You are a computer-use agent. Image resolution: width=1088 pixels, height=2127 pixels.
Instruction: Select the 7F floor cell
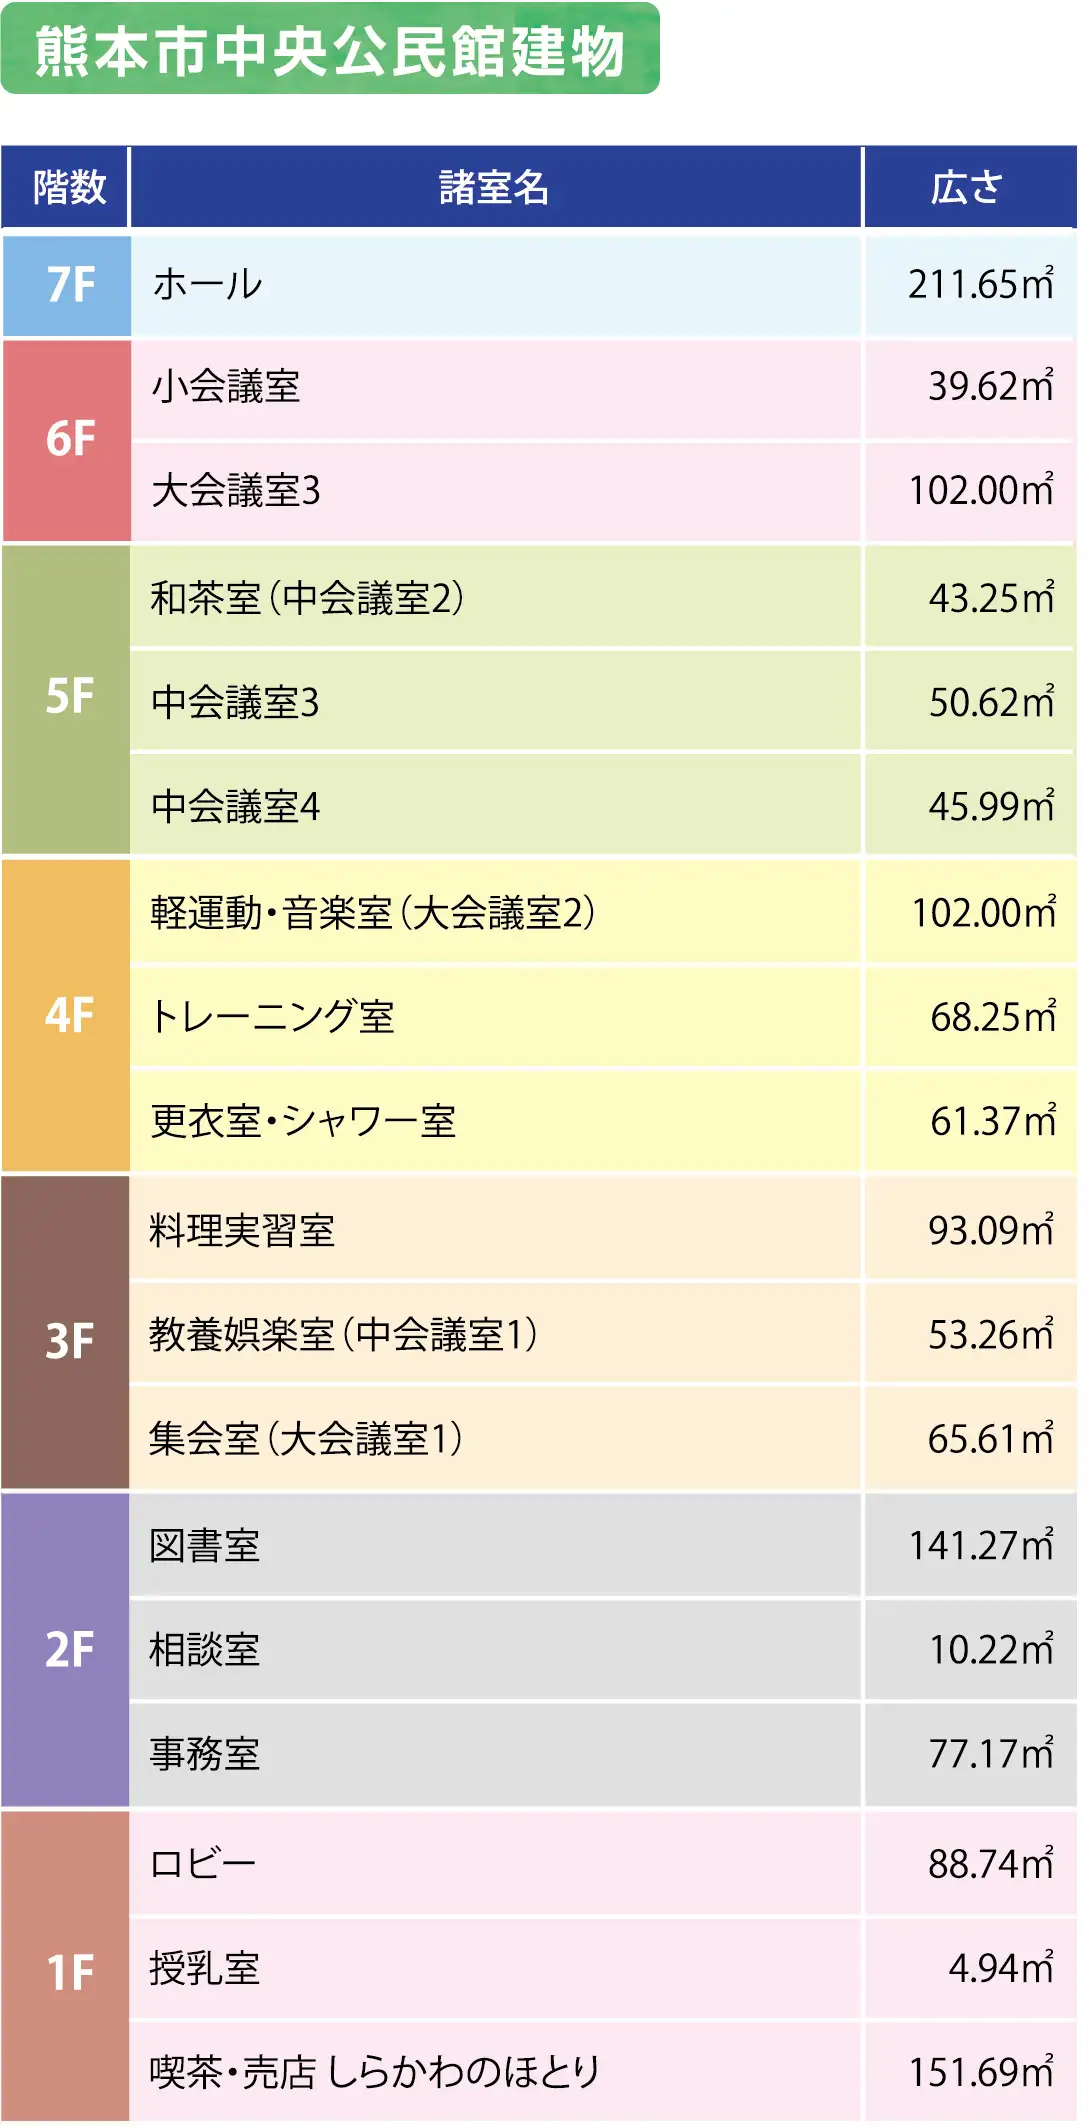click(68, 285)
